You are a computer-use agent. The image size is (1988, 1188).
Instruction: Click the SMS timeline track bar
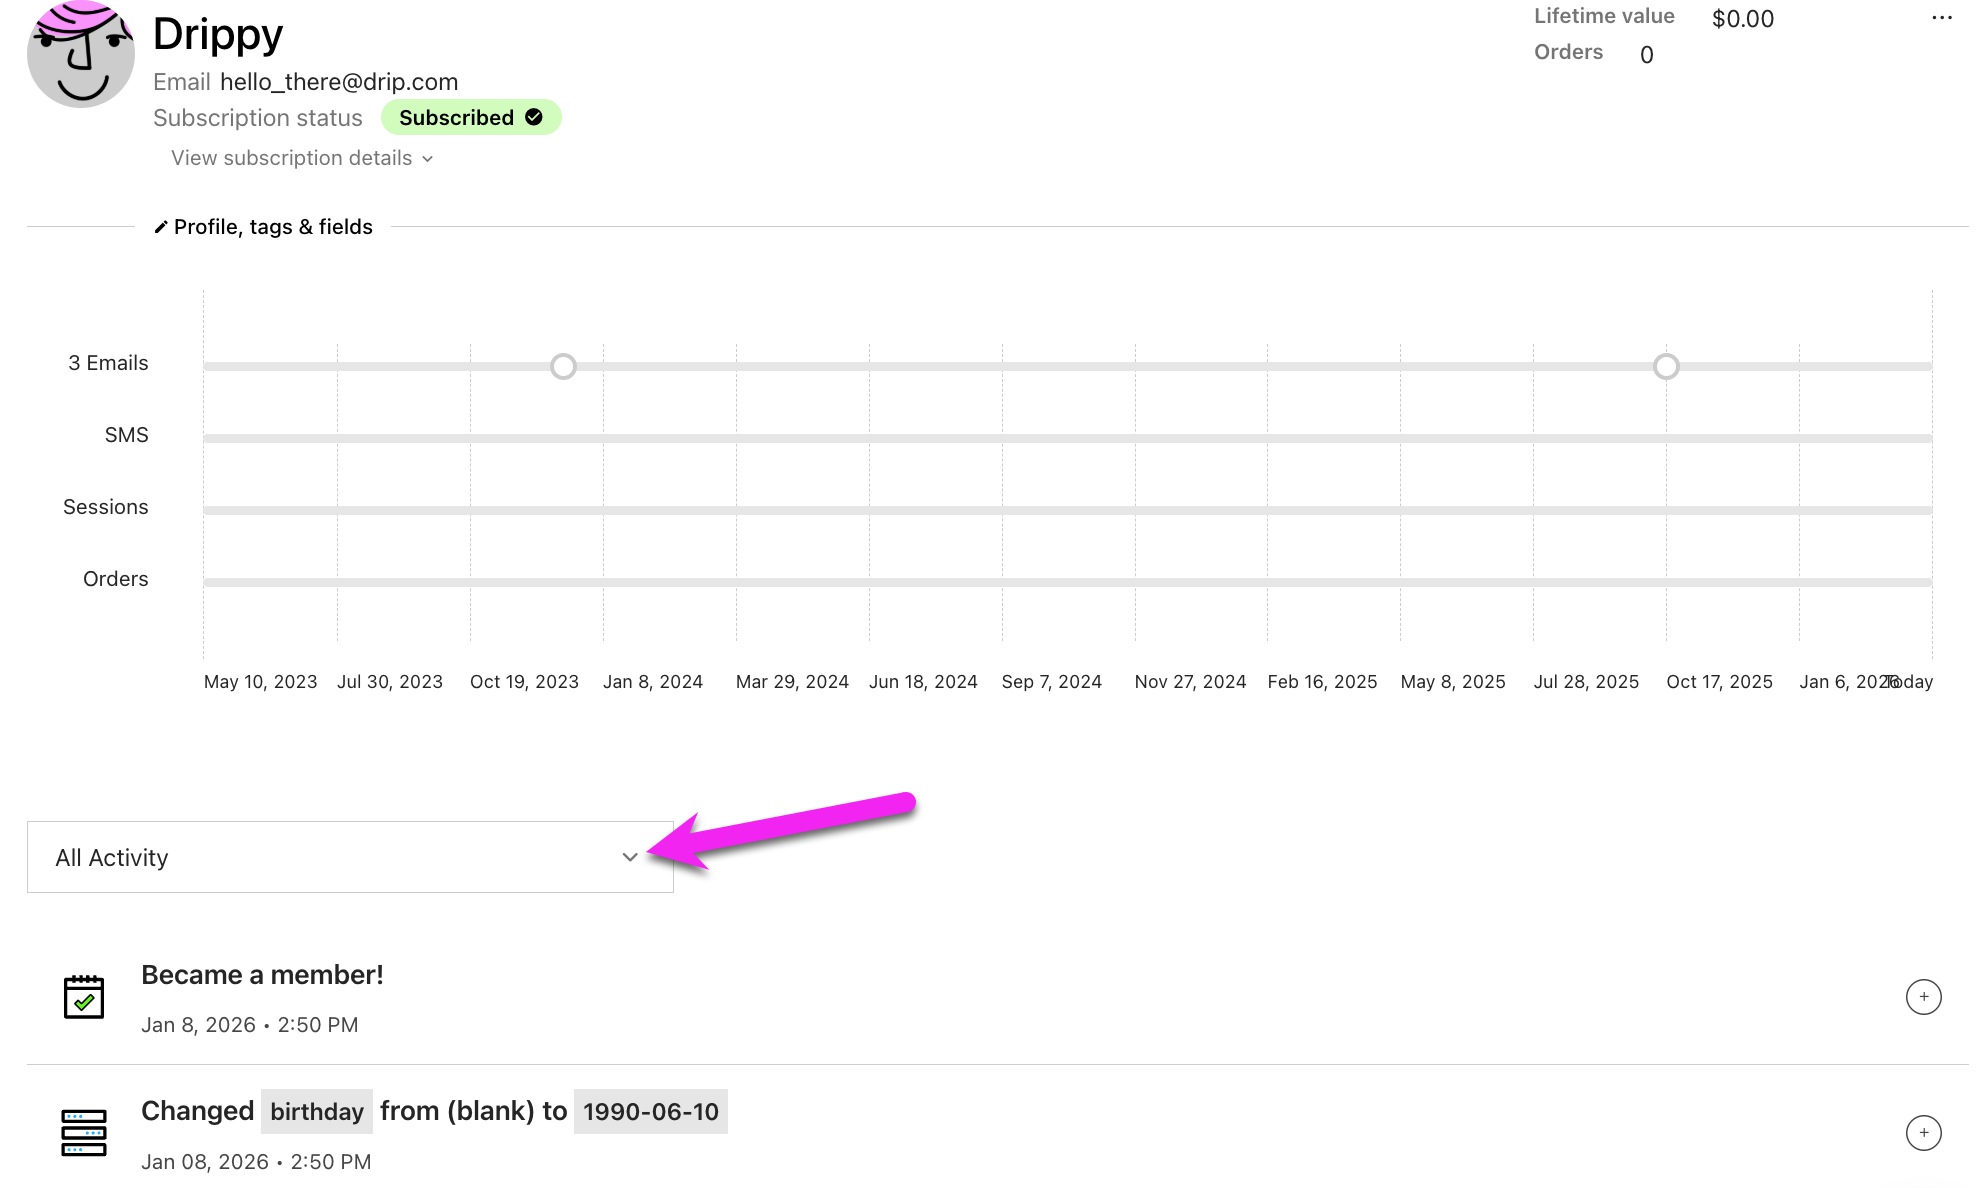[1067, 438]
